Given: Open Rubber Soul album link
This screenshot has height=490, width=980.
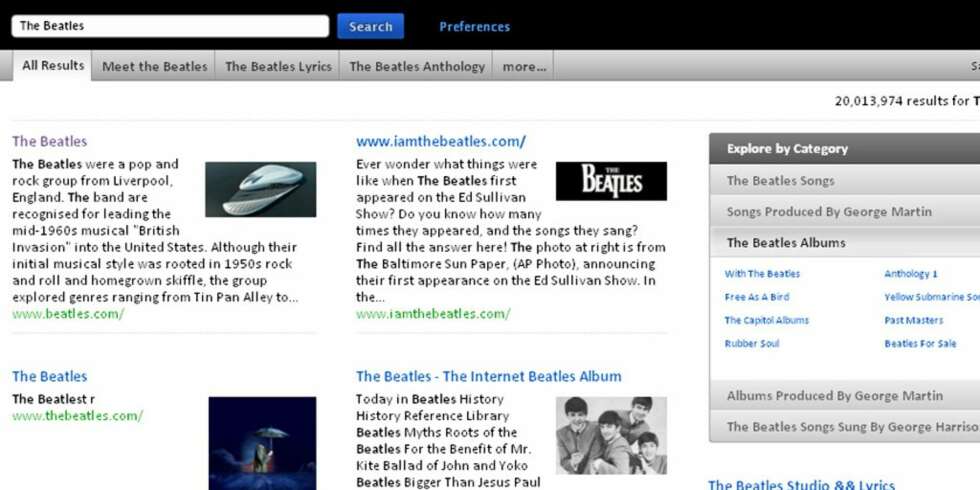Looking at the screenshot, I should [752, 343].
